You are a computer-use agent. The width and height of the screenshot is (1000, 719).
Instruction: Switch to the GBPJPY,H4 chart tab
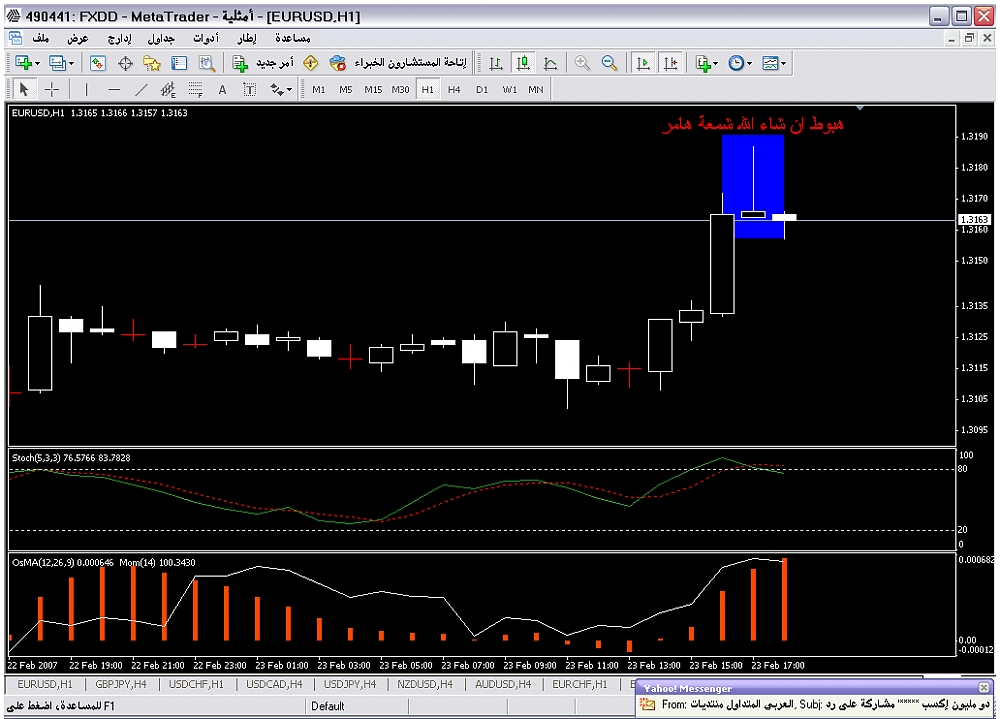pos(118,685)
